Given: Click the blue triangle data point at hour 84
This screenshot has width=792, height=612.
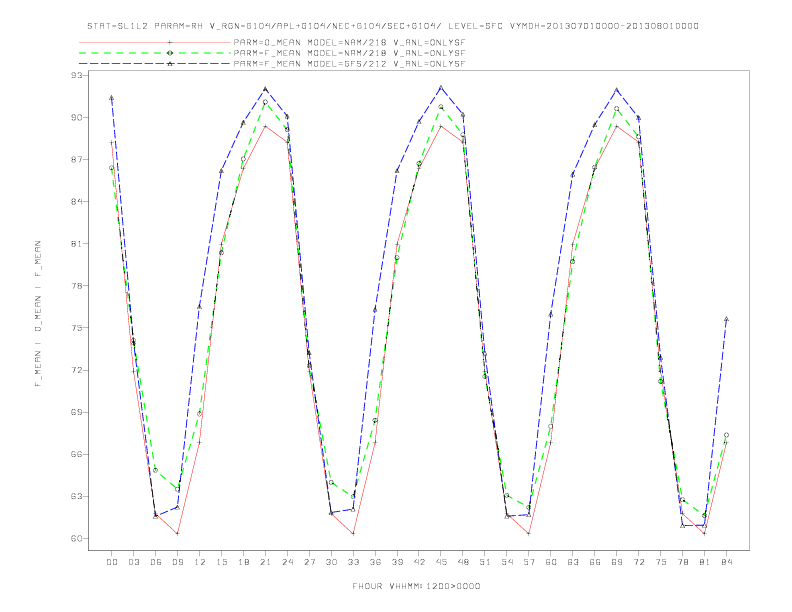Looking at the screenshot, I should pyautogui.click(x=726, y=319).
